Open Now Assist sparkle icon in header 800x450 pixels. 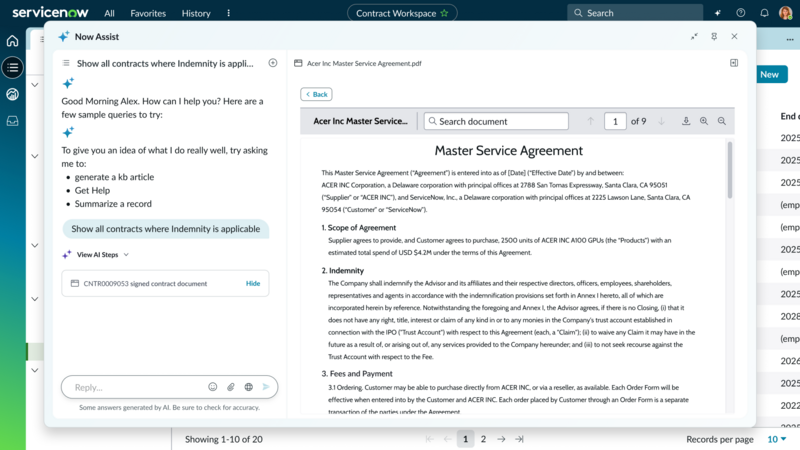pyautogui.click(x=717, y=13)
